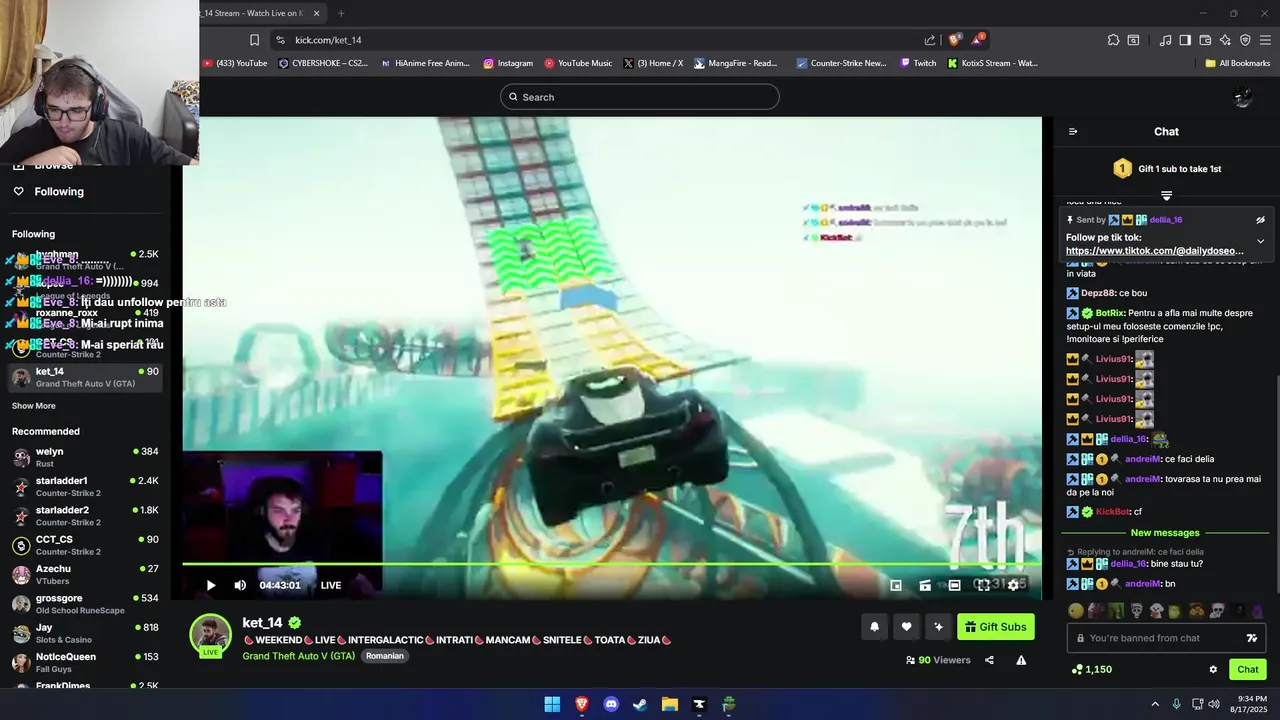The width and height of the screenshot is (1280, 720).
Task: Open Brave Shields lion icon
Action: pyautogui.click(x=954, y=40)
